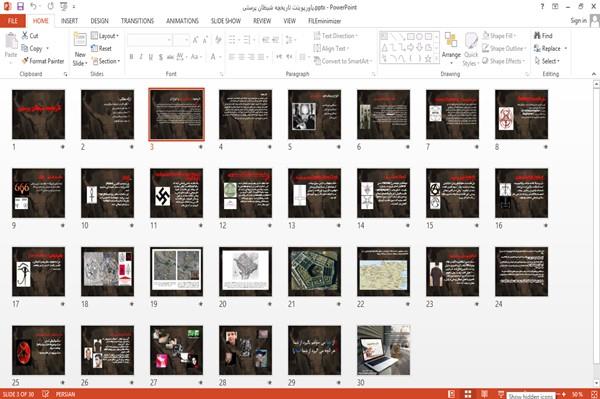This screenshot has height=399, width=600.
Task: Toggle align text left
Action: [232, 57]
